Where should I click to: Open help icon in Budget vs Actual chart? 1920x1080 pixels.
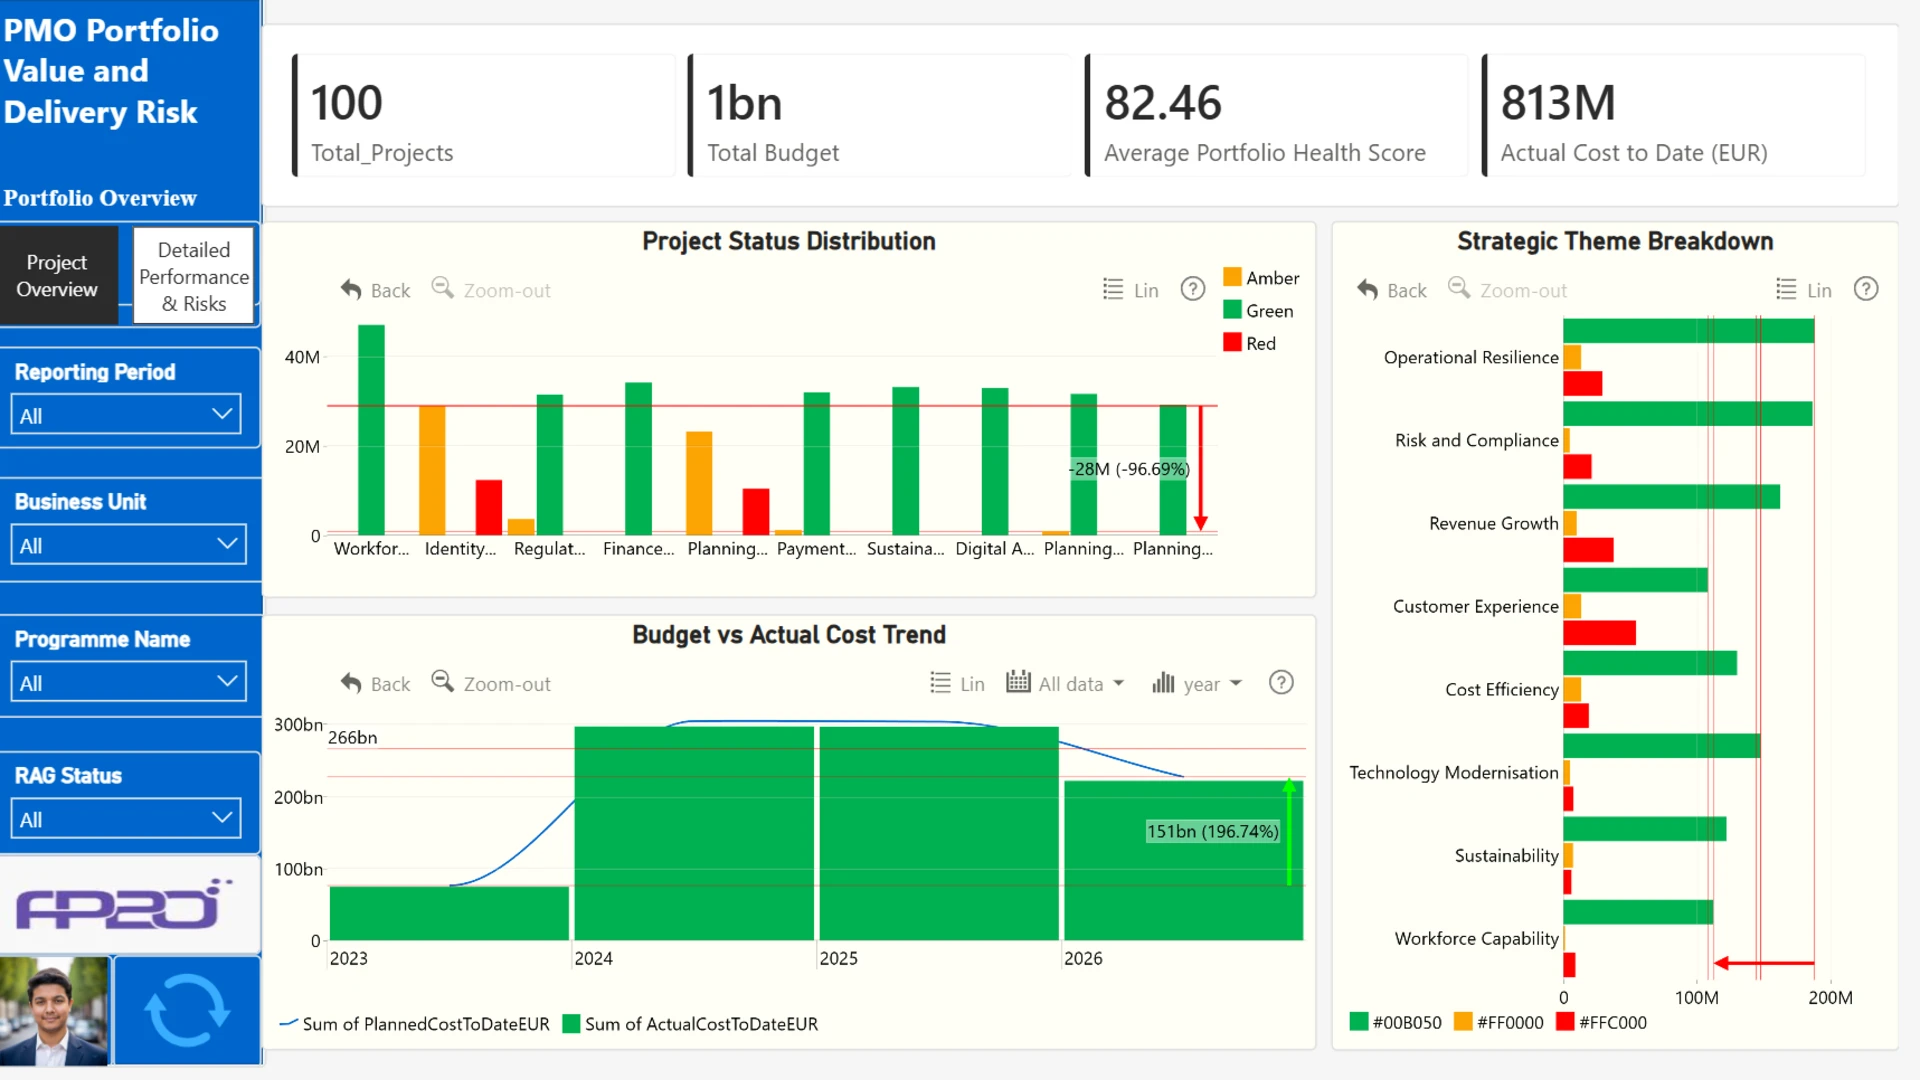pyautogui.click(x=1281, y=682)
